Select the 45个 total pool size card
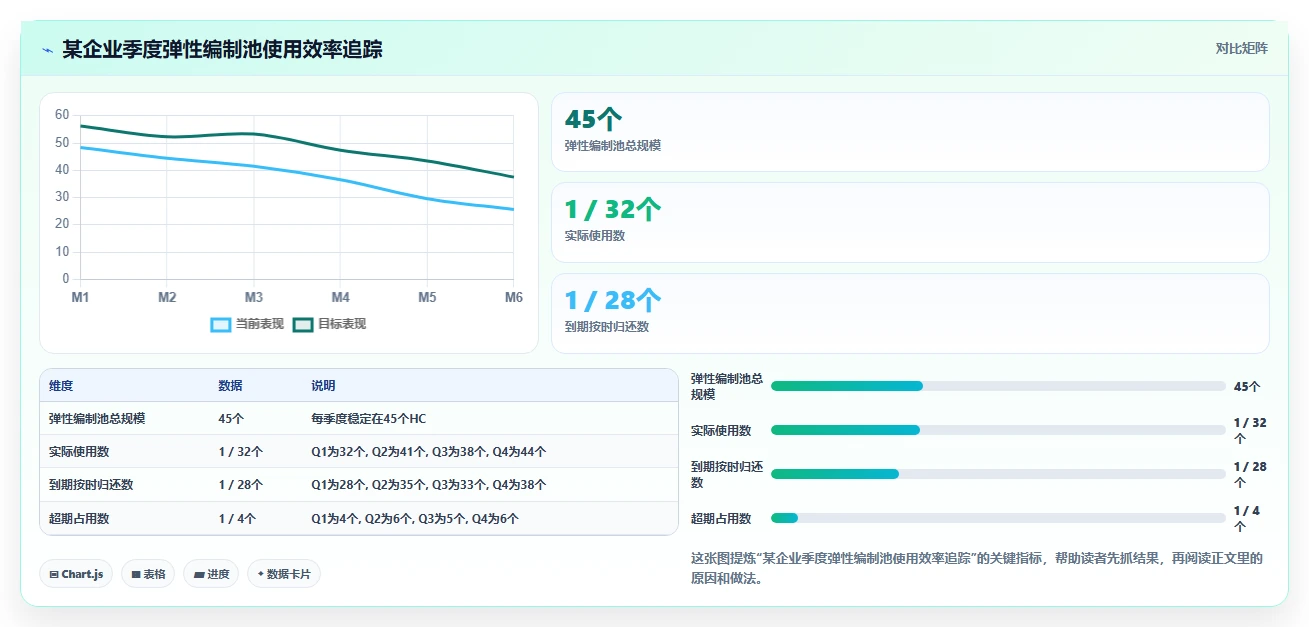The image size is (1309, 627). (x=910, y=132)
